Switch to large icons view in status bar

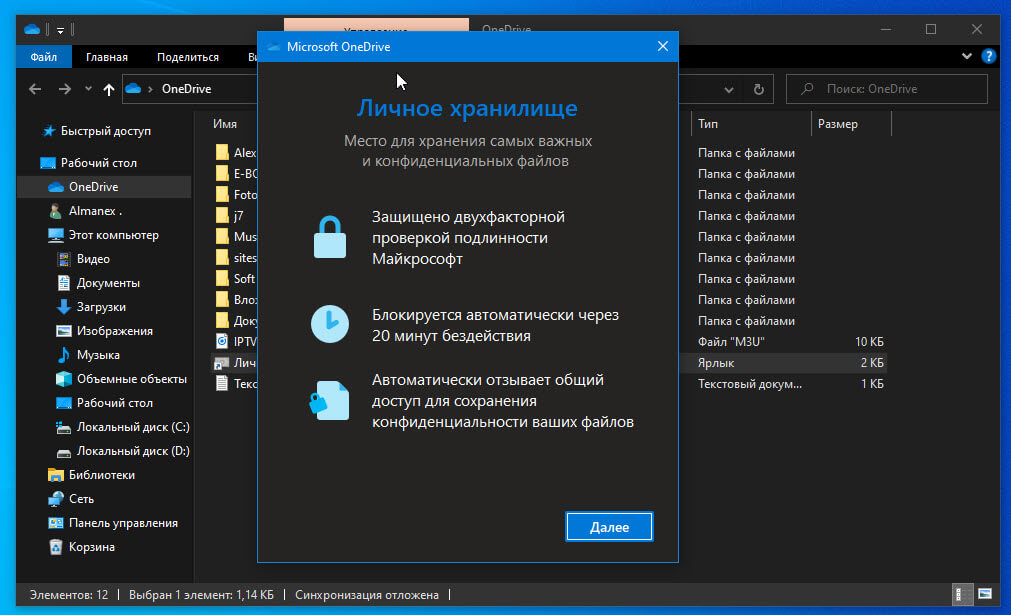coord(985,594)
